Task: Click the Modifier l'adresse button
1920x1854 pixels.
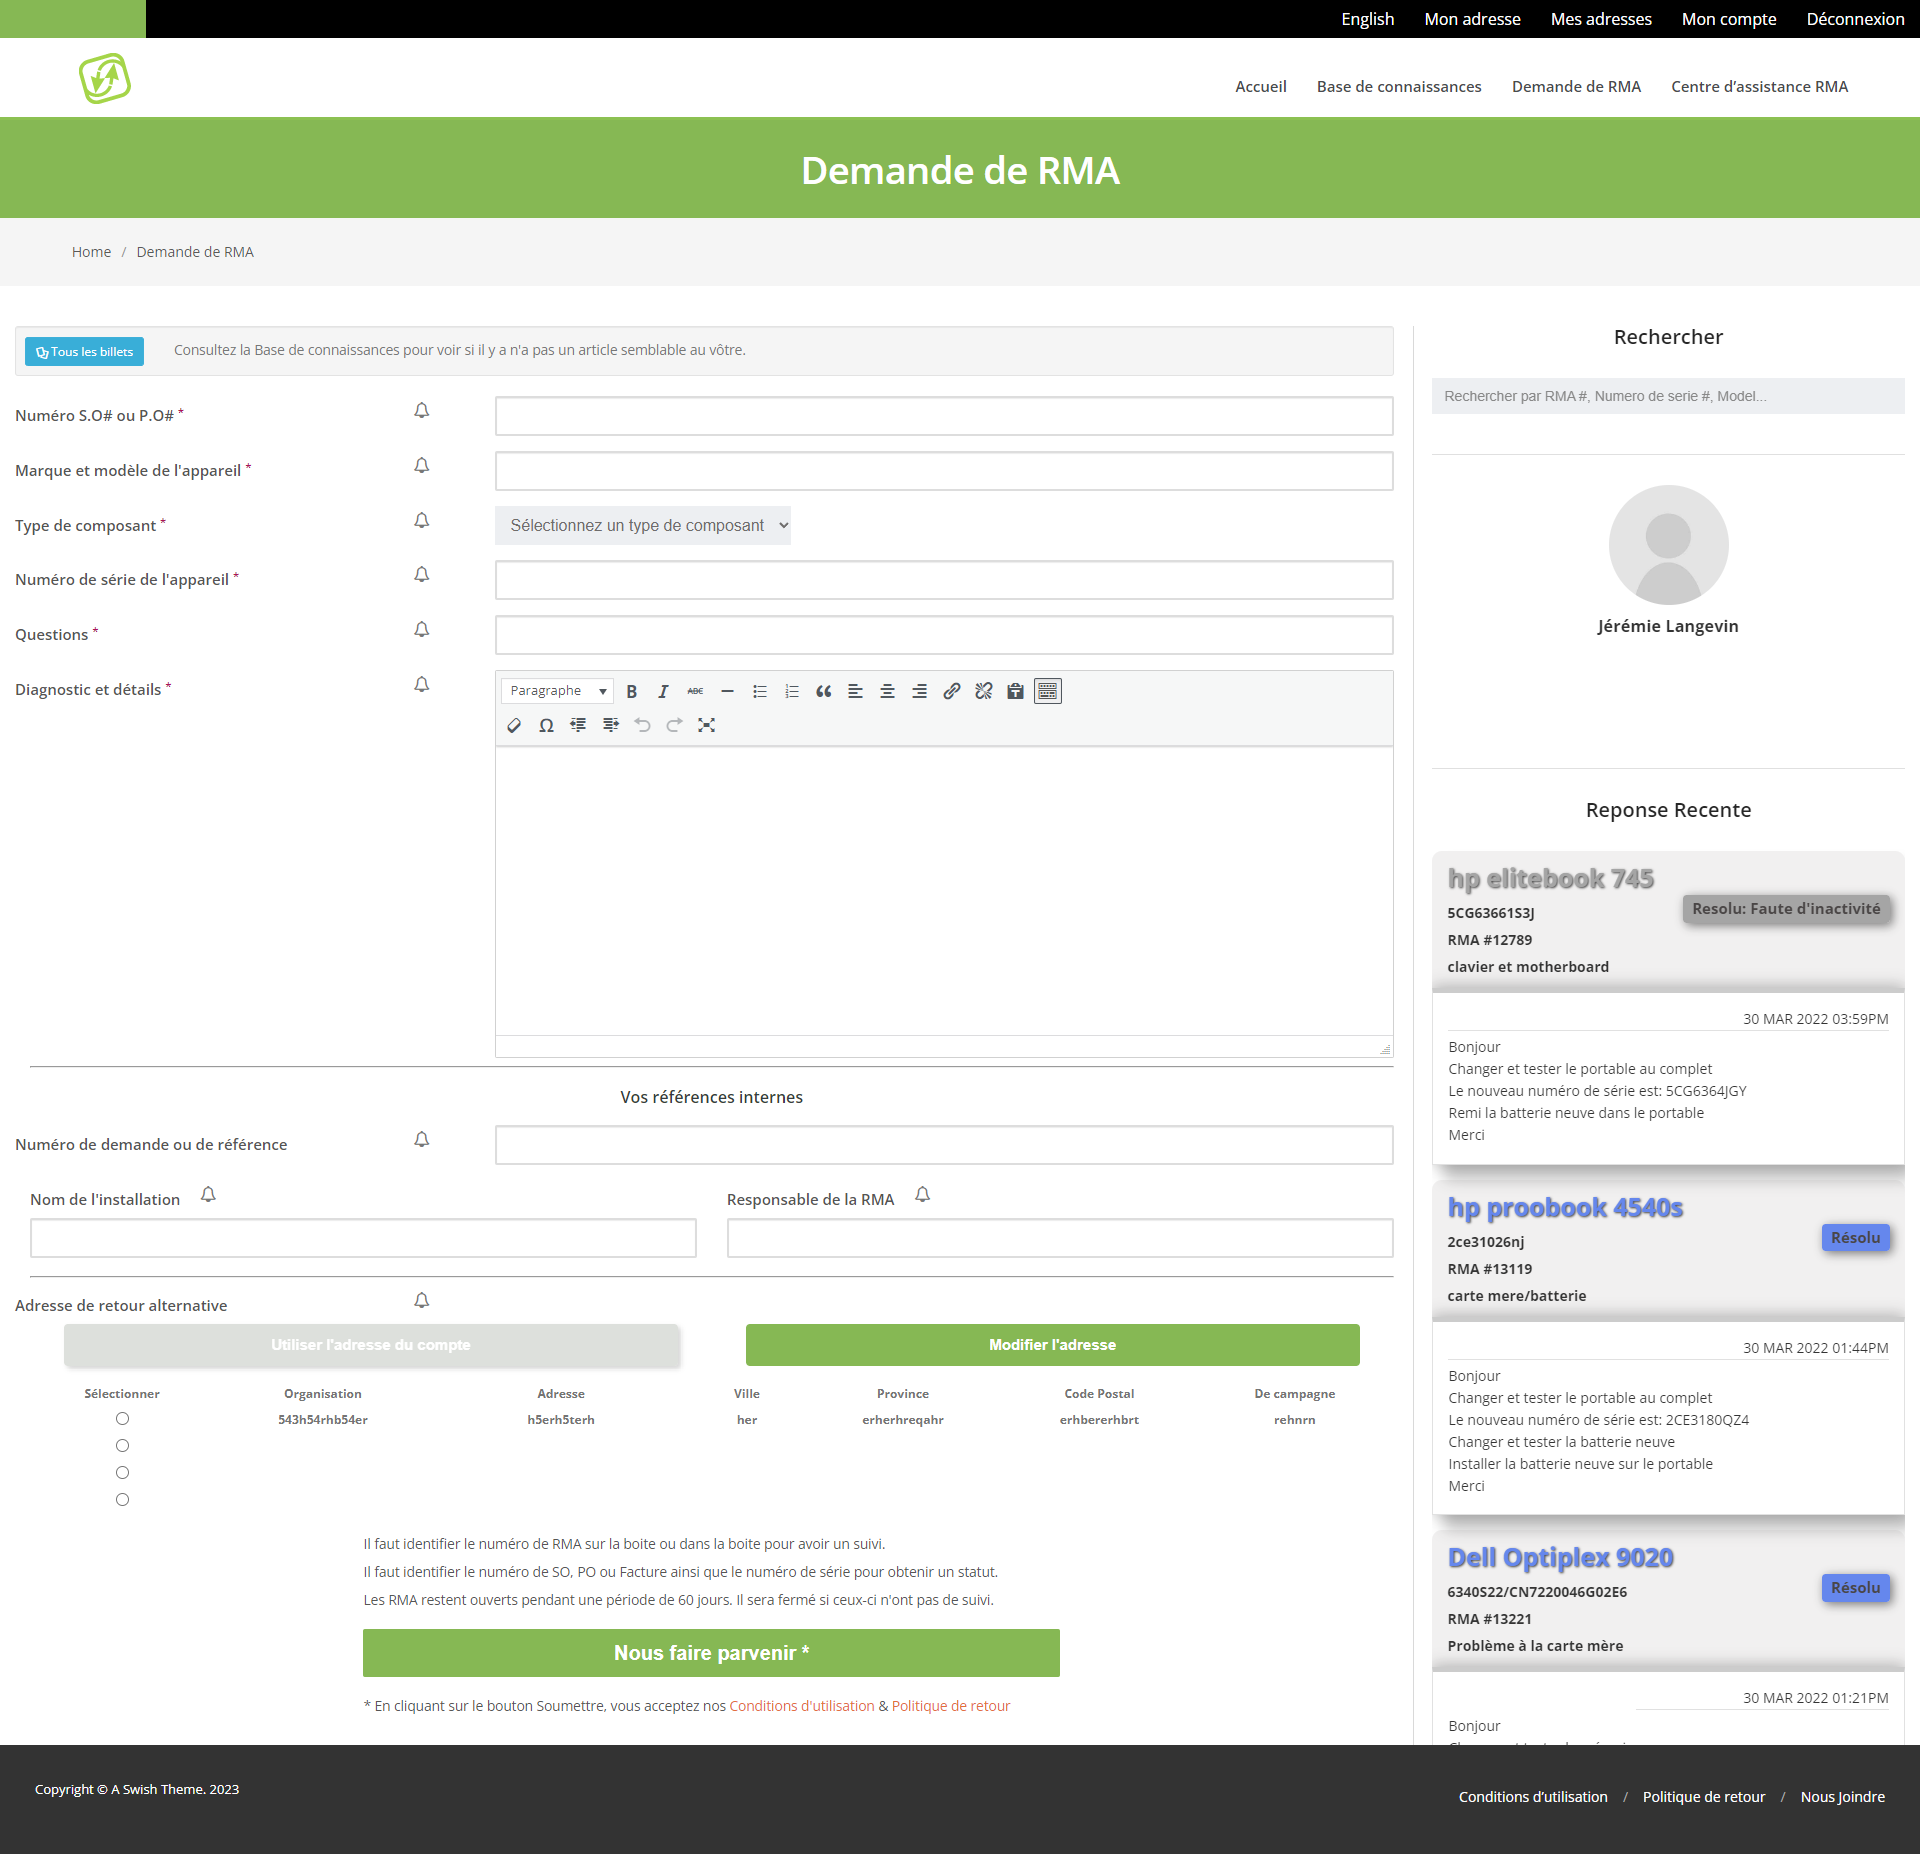Action: coord(1052,1345)
